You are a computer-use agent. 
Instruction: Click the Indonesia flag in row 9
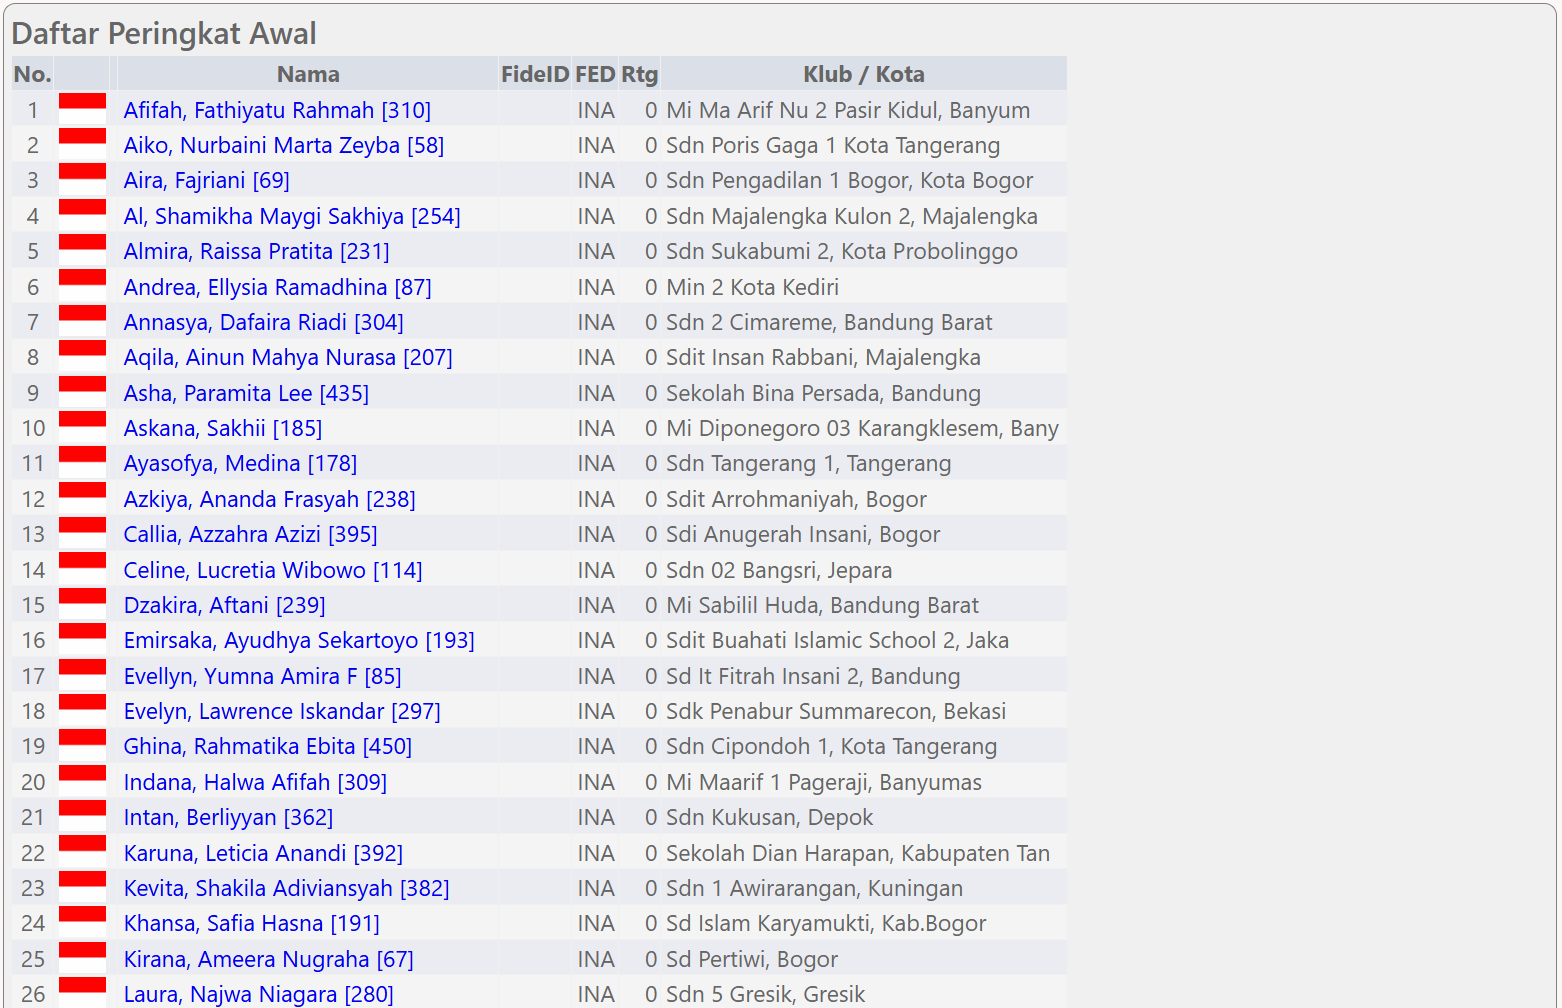[82, 391]
